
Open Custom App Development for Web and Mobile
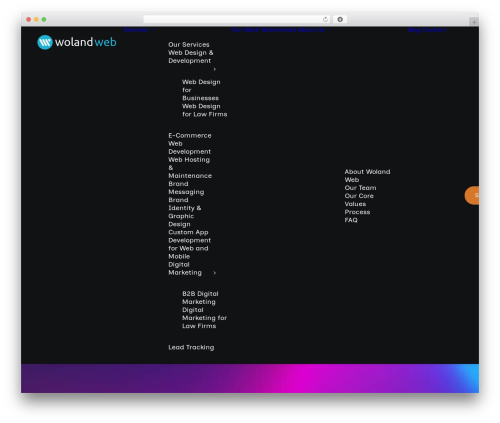[x=189, y=244]
